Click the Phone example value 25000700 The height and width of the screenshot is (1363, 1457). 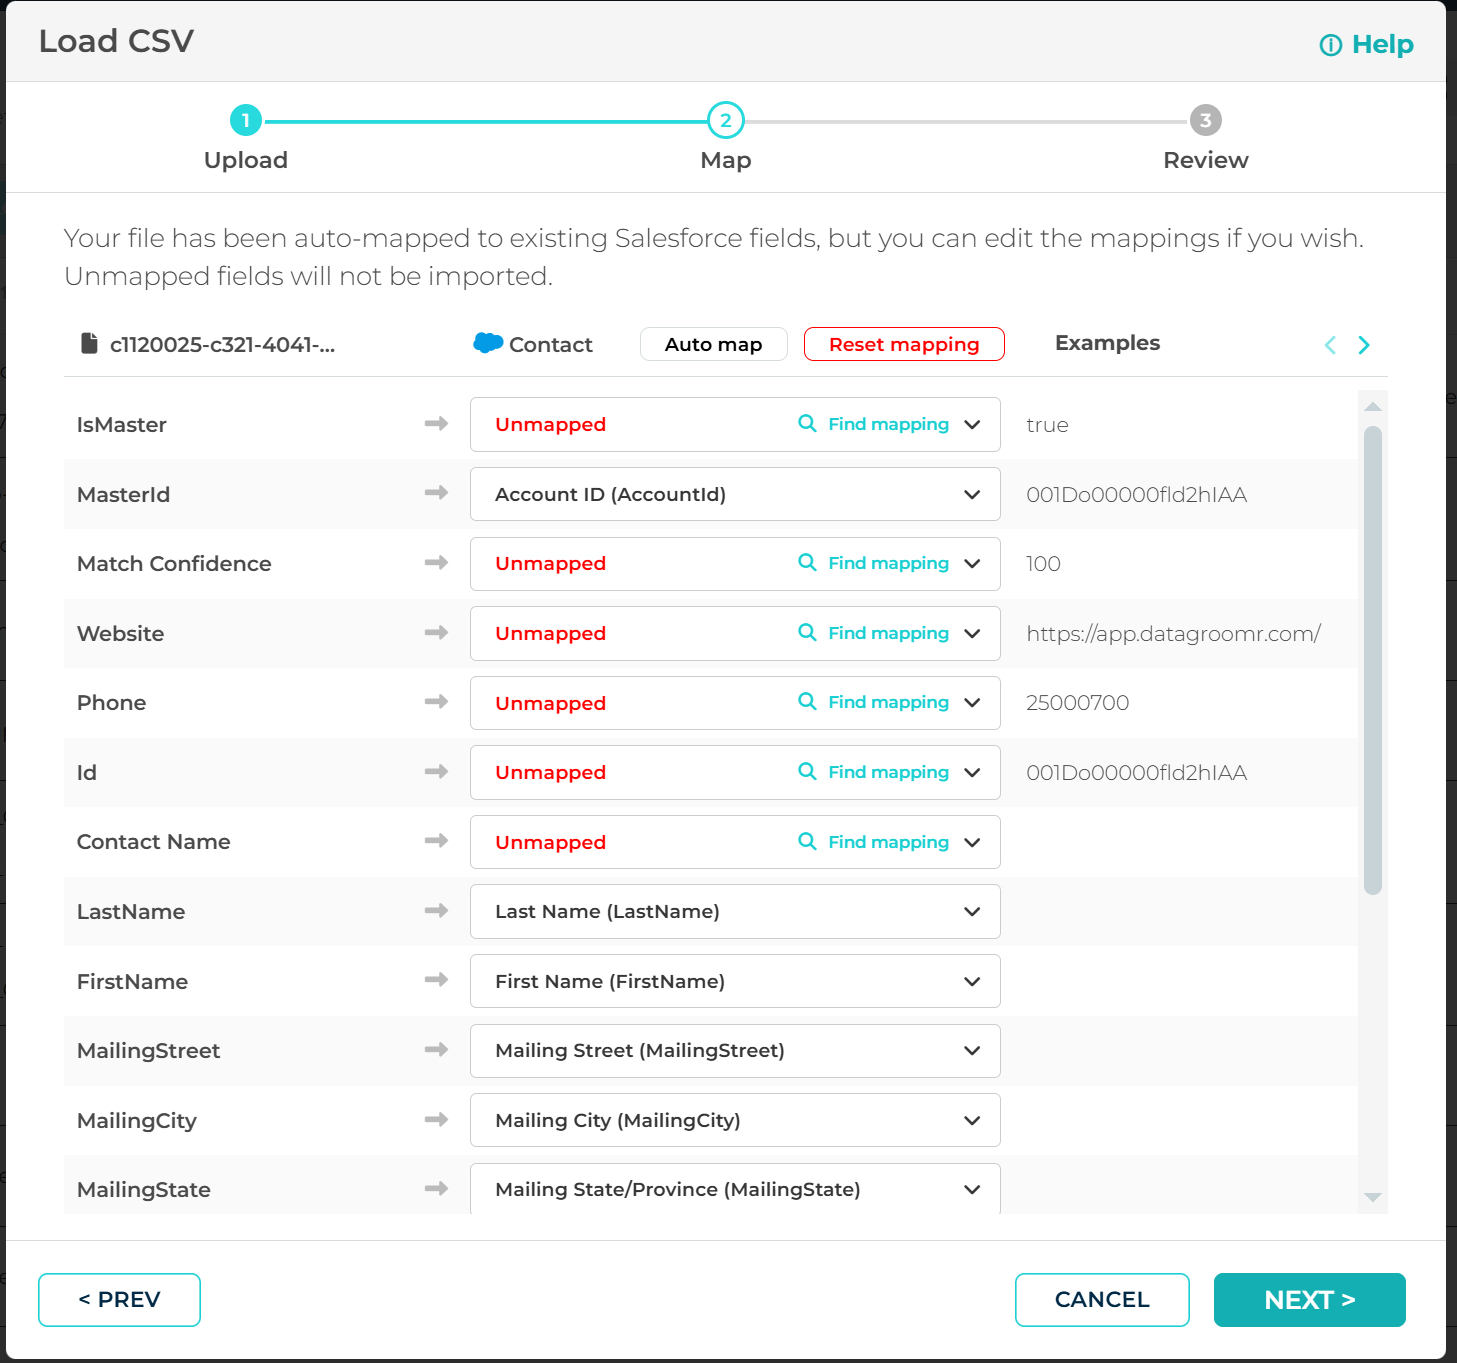pyautogui.click(x=1077, y=703)
